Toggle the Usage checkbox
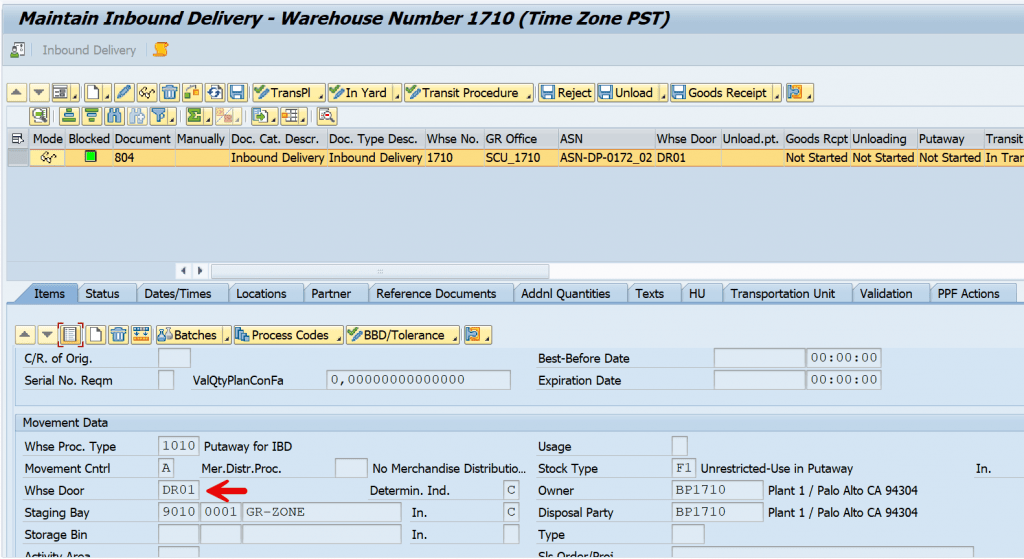The width and height of the screenshot is (1024, 559). pyautogui.click(x=679, y=446)
